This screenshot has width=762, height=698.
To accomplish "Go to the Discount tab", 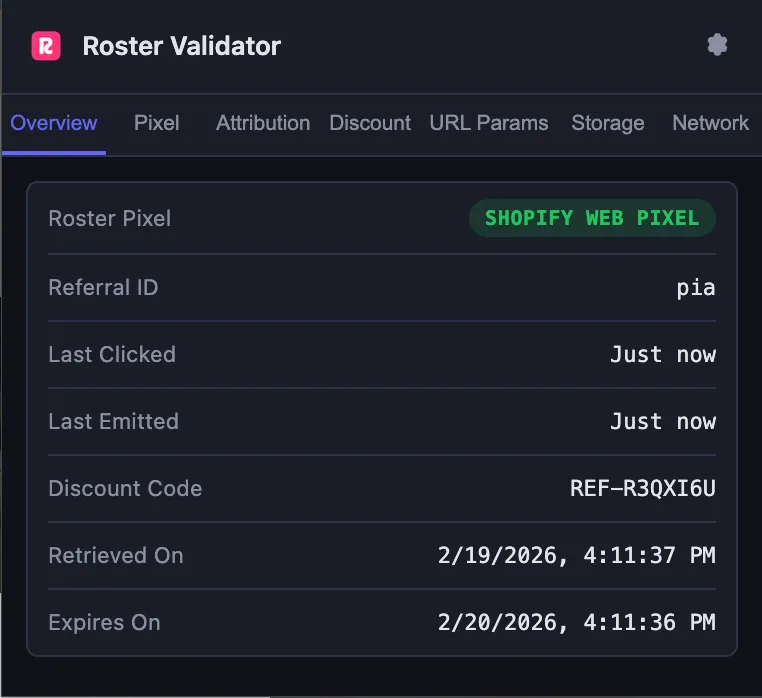I will click(370, 122).
